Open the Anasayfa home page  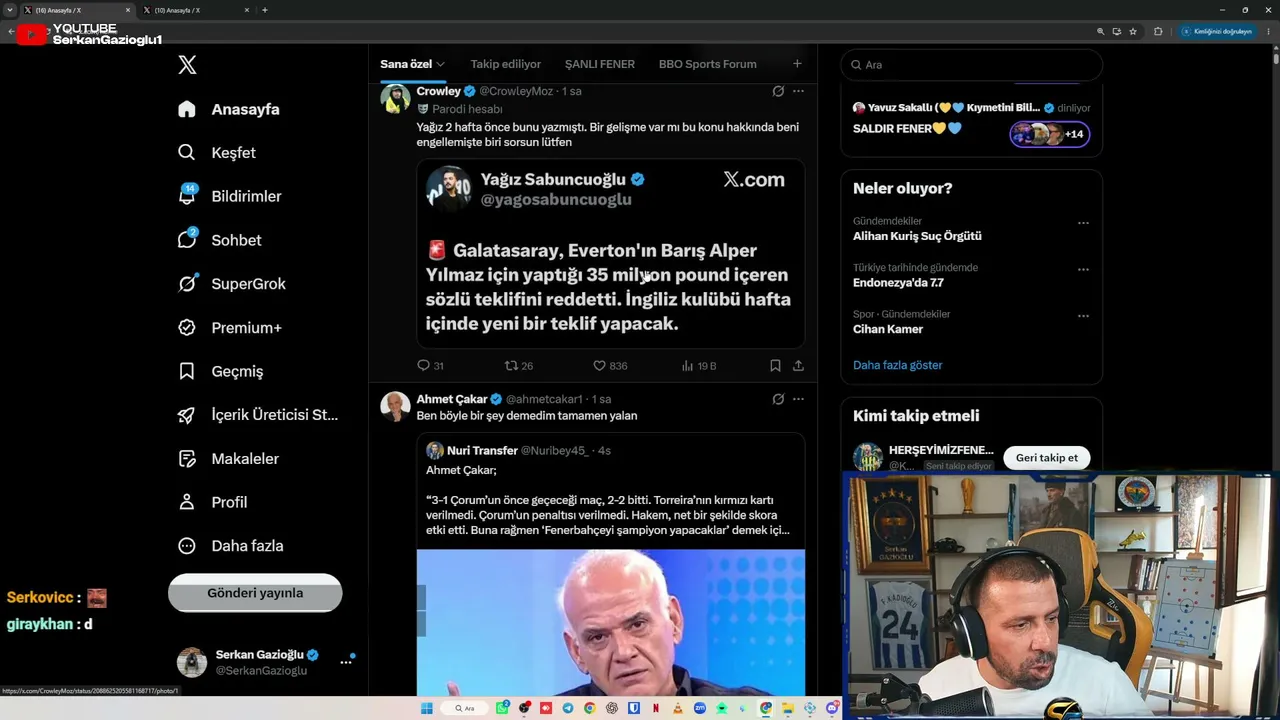click(x=229, y=109)
